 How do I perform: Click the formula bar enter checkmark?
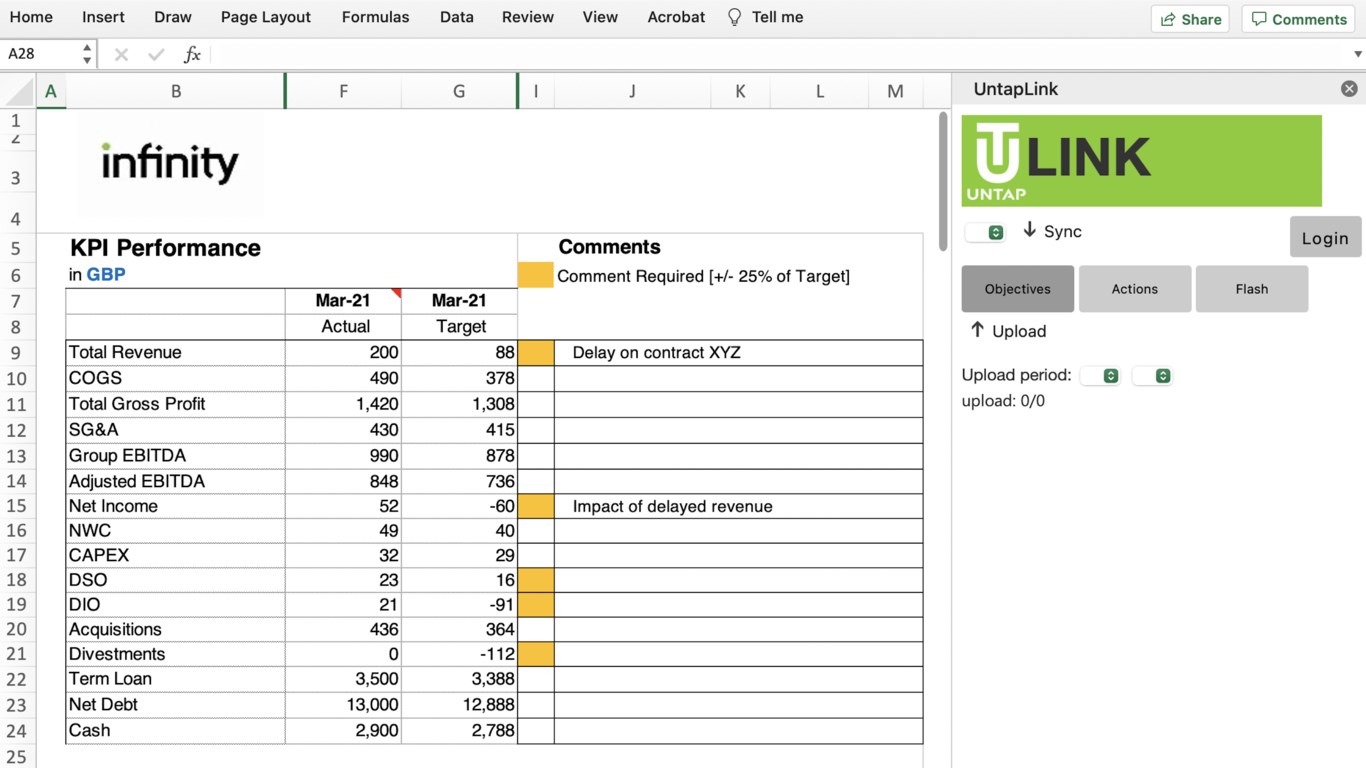coord(156,55)
